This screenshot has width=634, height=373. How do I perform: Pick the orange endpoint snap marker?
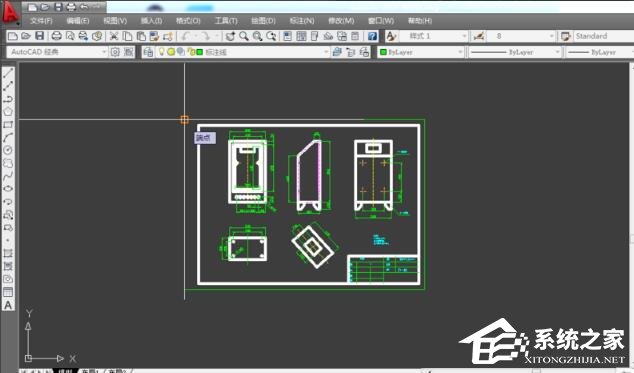pyautogui.click(x=184, y=119)
